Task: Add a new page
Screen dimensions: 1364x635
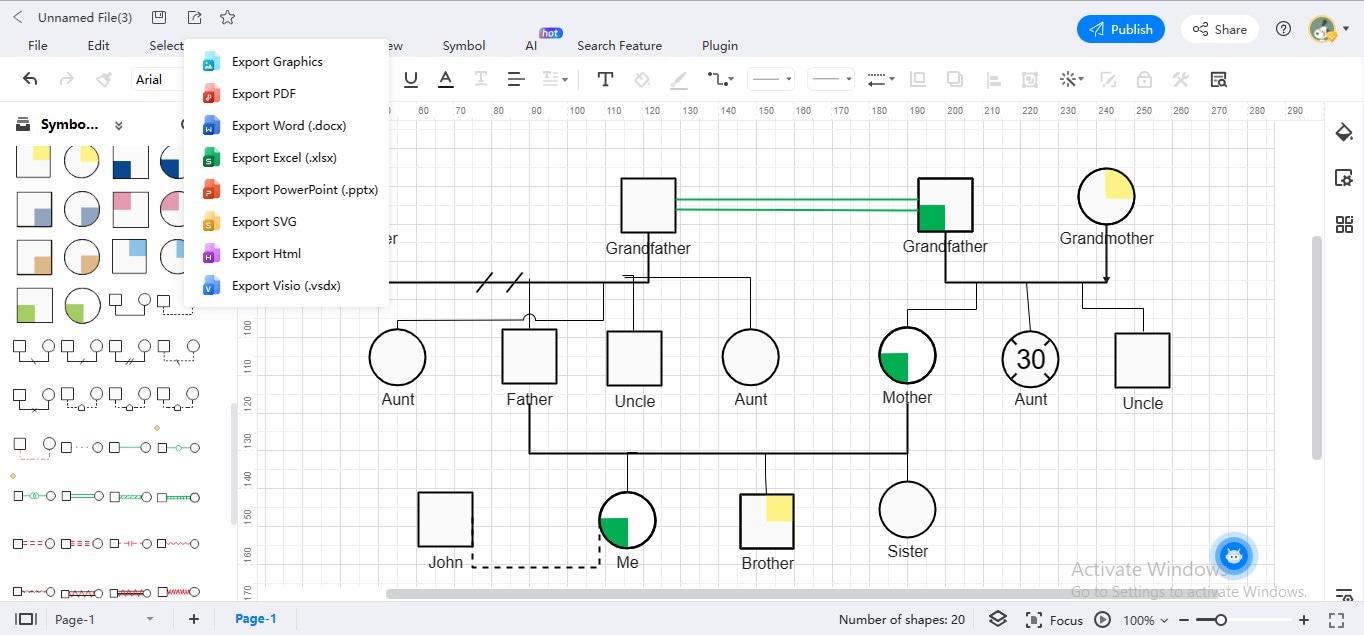Action: coord(194,619)
